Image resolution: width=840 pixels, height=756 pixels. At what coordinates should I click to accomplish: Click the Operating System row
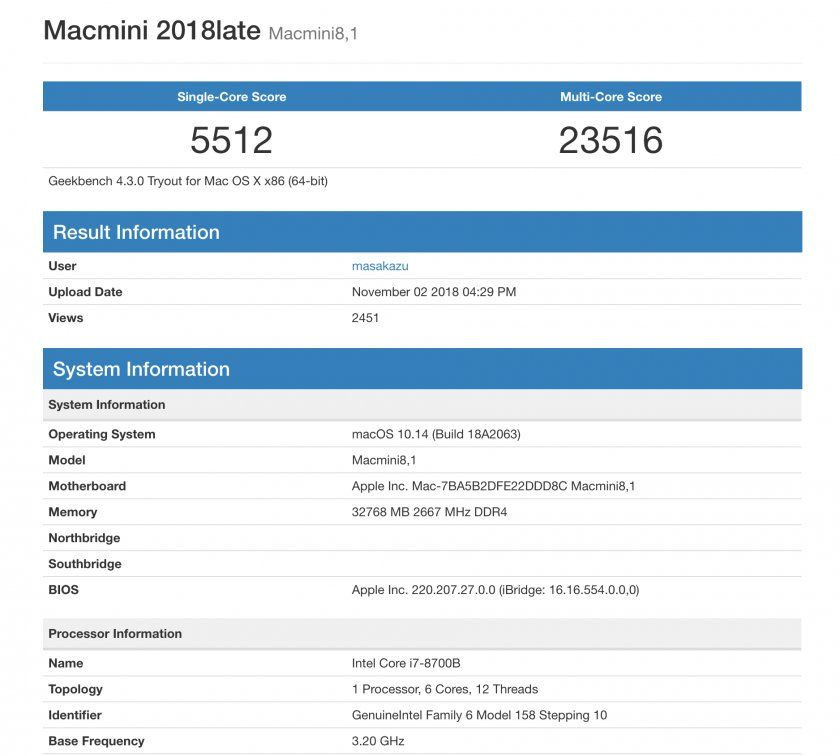point(430,434)
